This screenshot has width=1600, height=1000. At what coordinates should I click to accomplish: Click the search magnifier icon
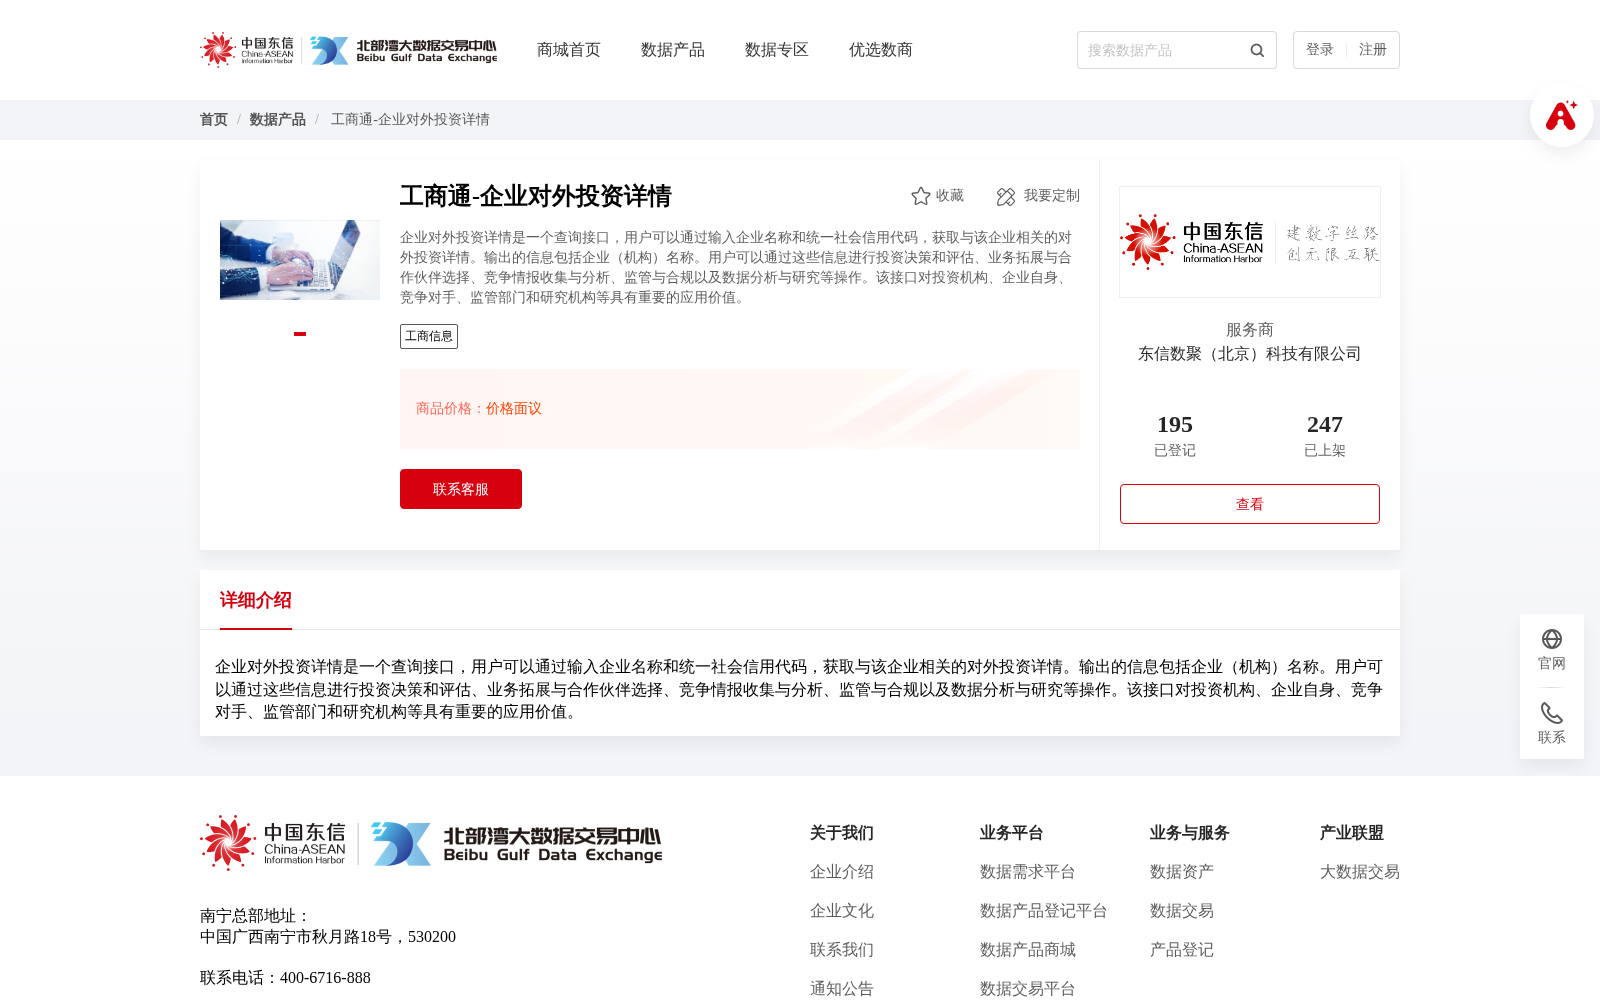pos(1257,50)
